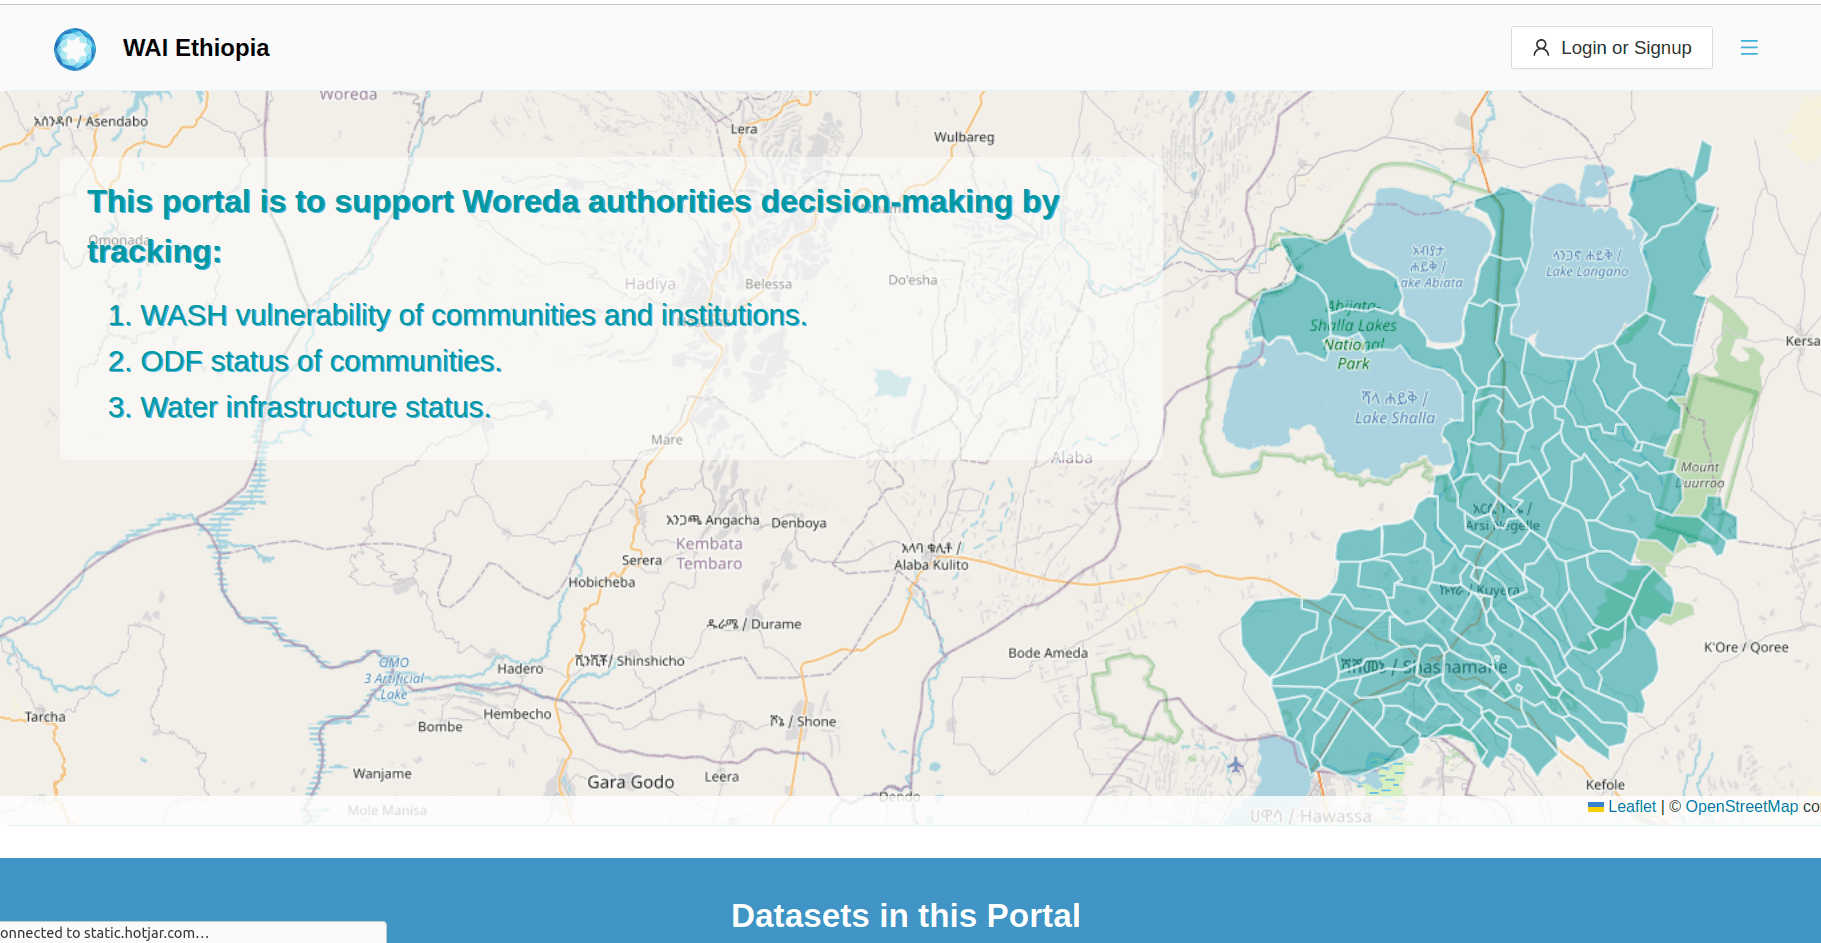Screen dimensions: 1821x943
Task: Click the Hembecho town label
Action: pyautogui.click(x=517, y=714)
